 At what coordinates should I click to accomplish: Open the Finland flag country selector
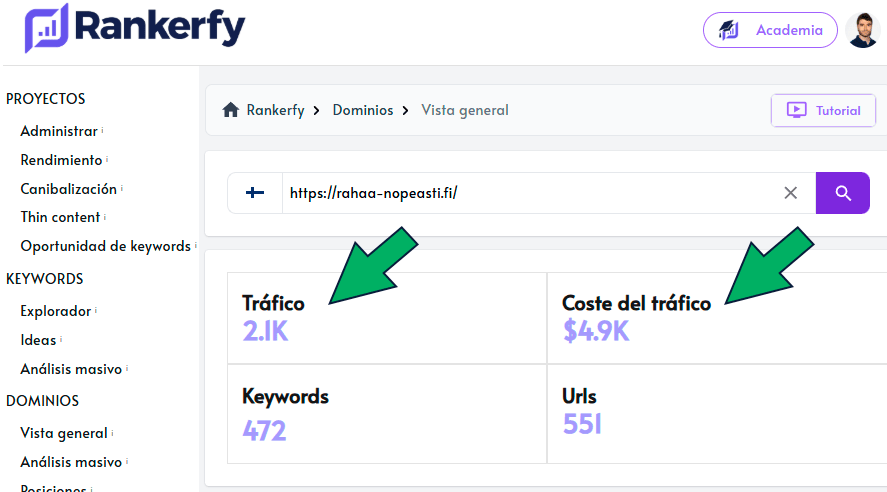[255, 193]
